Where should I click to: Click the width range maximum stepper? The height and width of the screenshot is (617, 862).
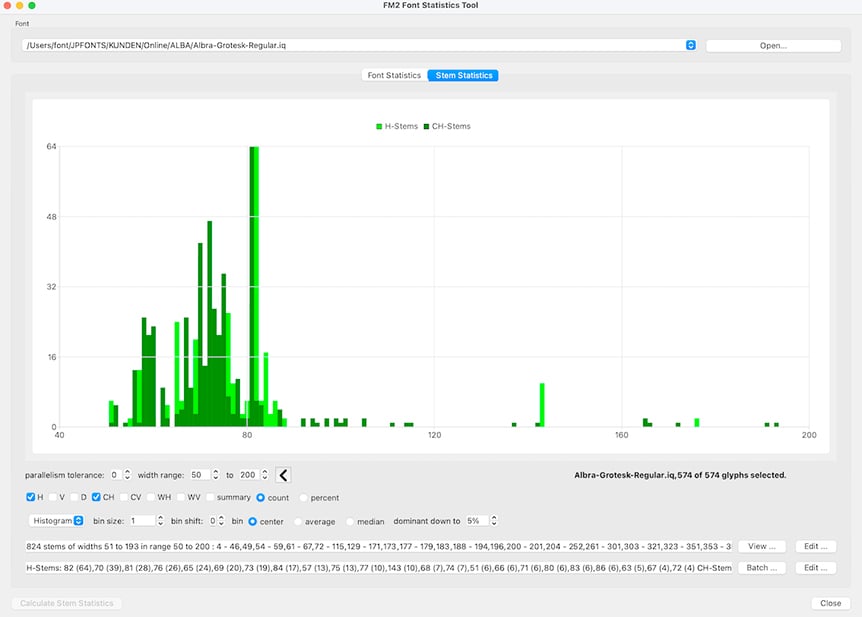pos(264,475)
